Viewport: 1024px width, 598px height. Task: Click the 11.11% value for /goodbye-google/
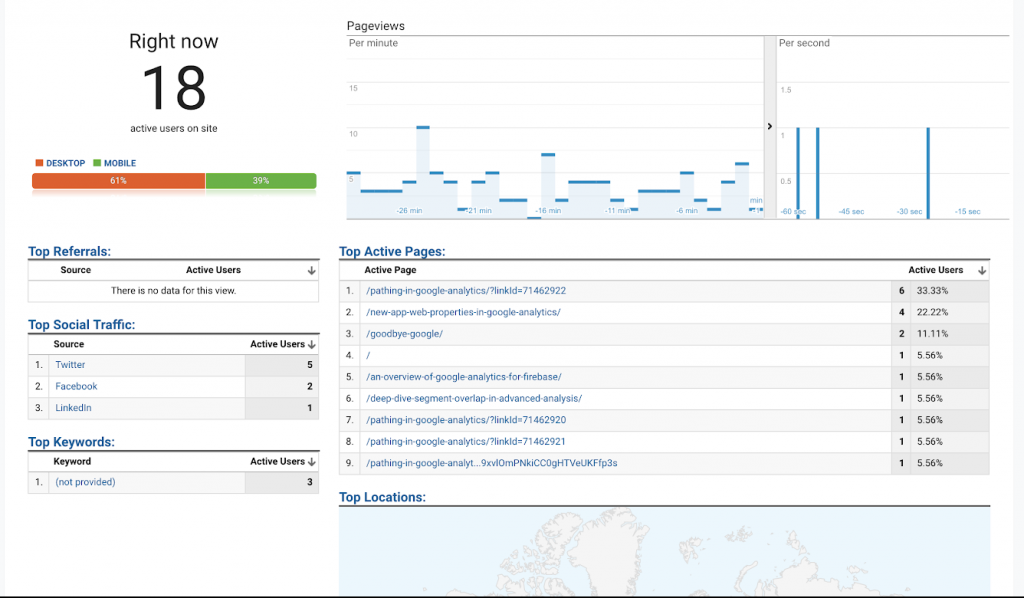[x=933, y=334]
